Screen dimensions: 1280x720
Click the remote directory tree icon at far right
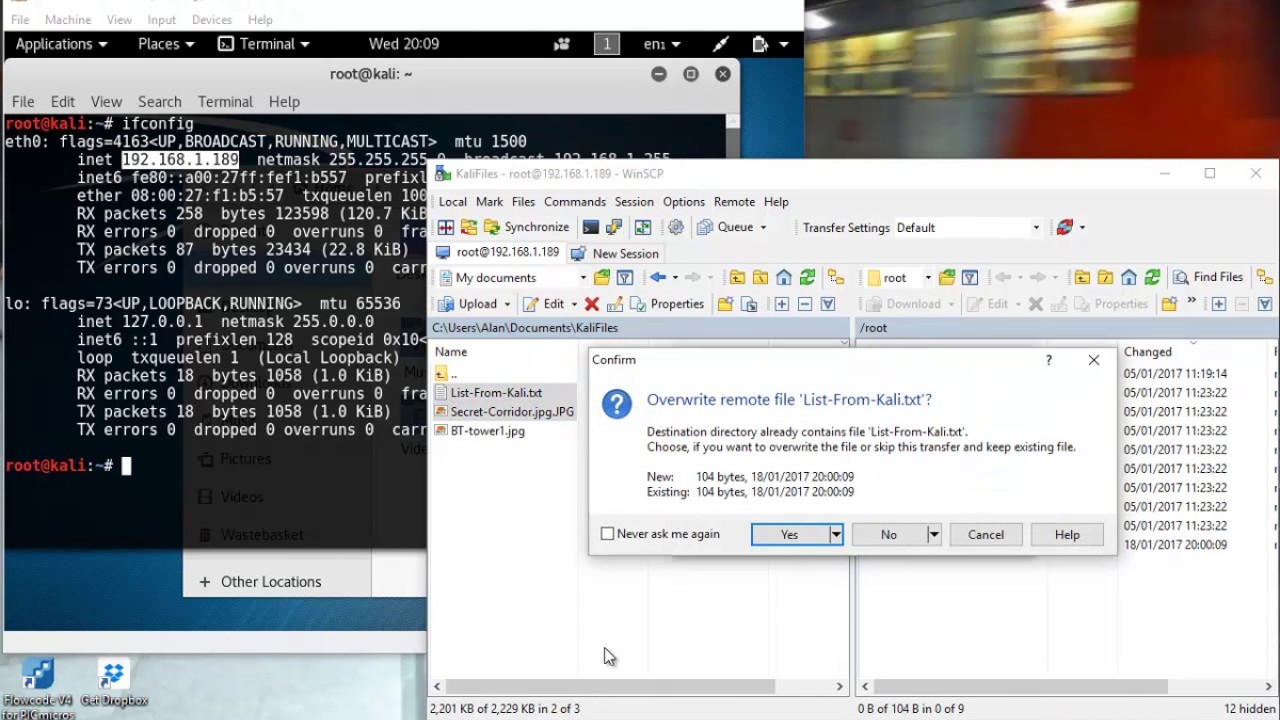tap(1265, 277)
